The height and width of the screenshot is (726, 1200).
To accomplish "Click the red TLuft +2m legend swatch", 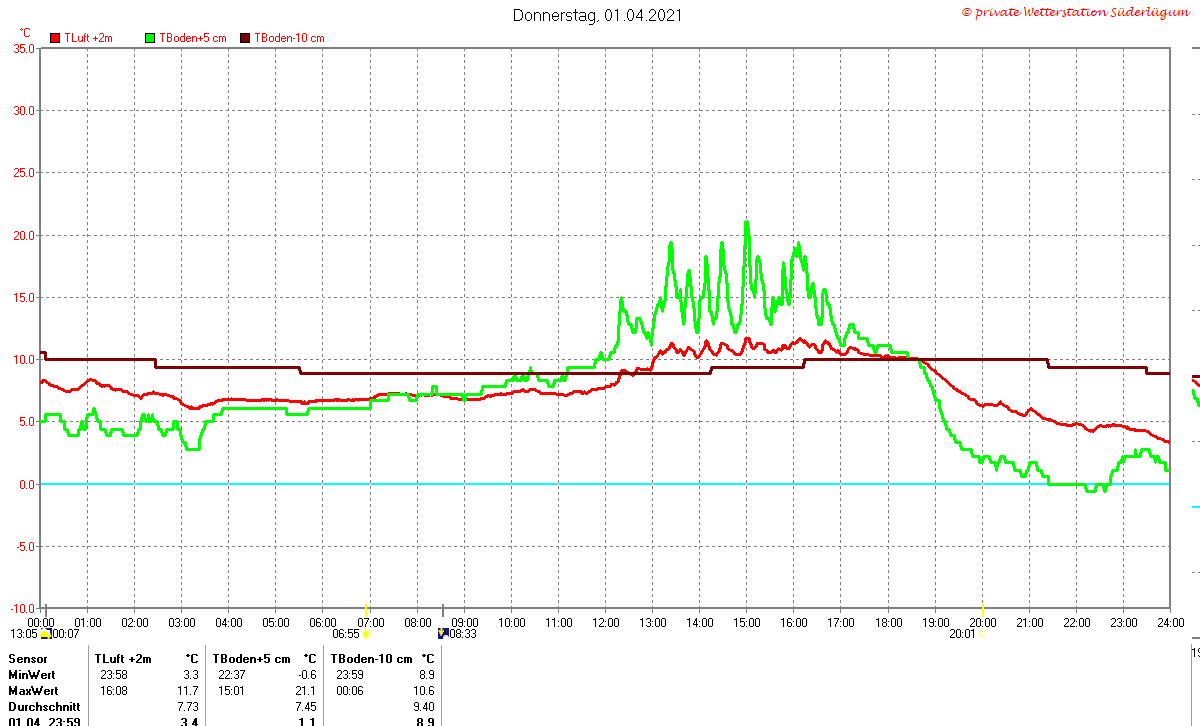I will (55, 38).
